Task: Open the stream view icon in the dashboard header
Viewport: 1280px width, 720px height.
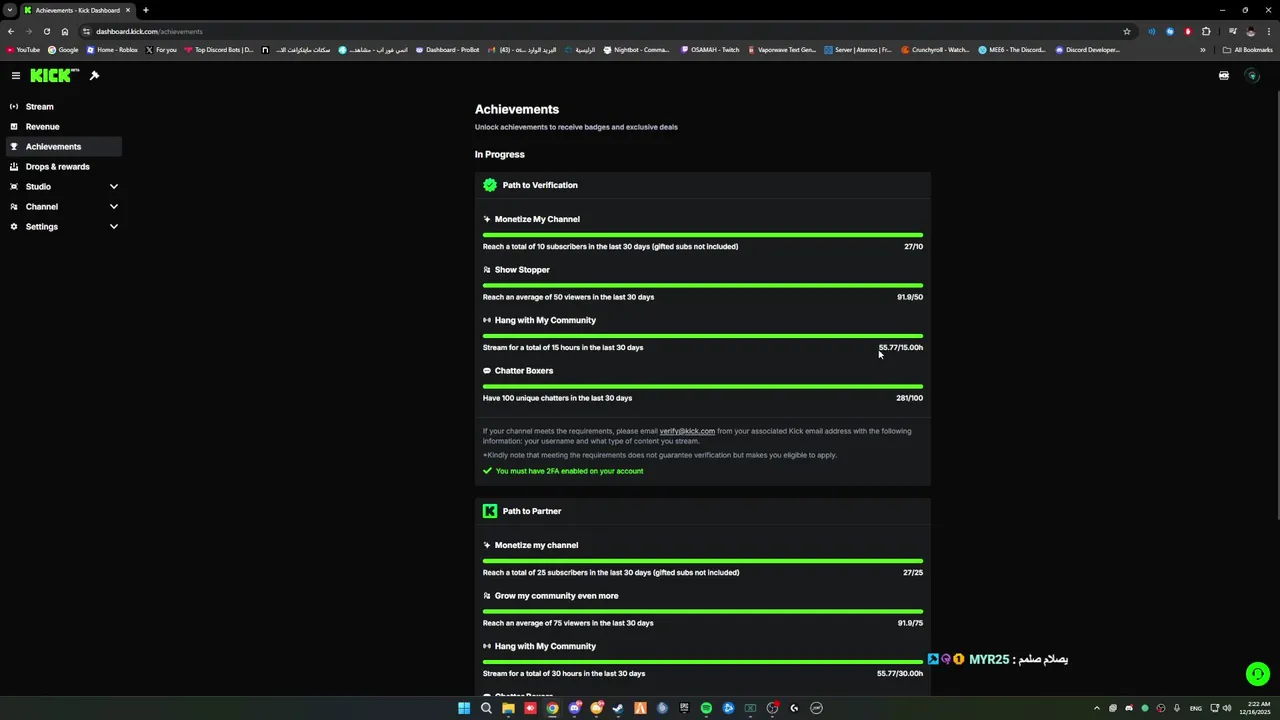Action: 1224,76
